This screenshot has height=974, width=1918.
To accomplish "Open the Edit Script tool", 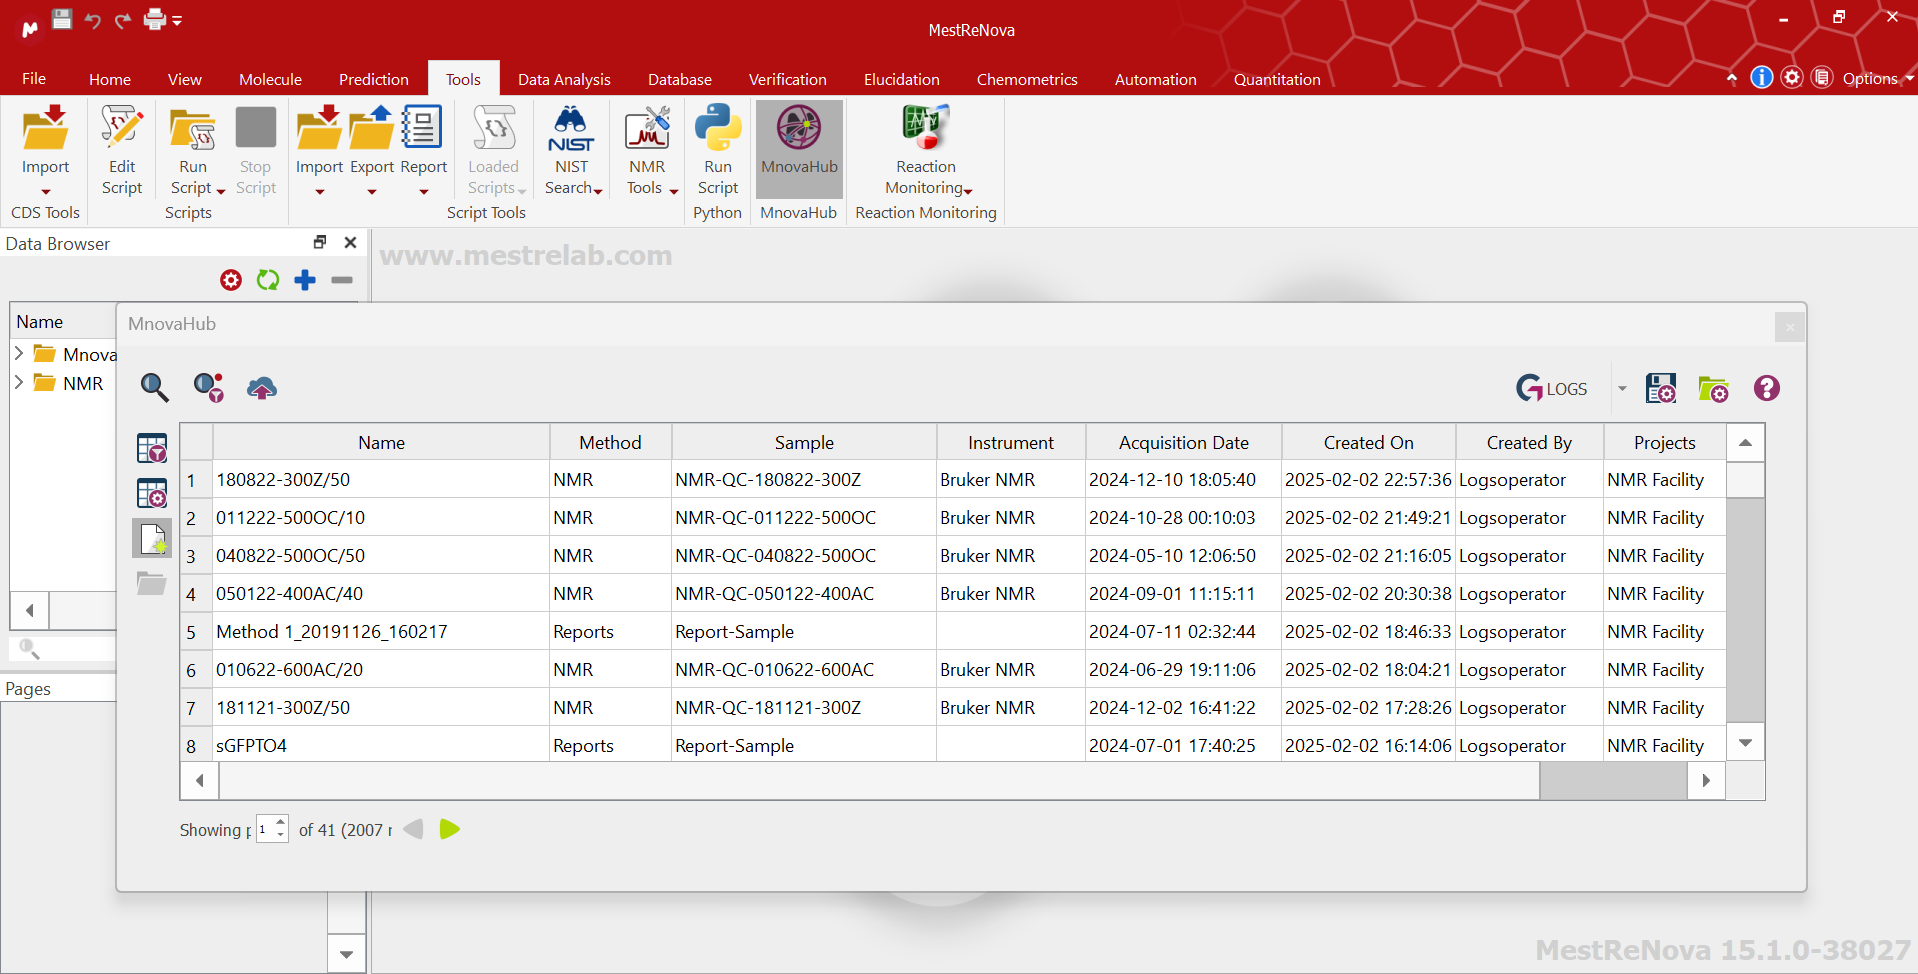I will pyautogui.click(x=122, y=150).
